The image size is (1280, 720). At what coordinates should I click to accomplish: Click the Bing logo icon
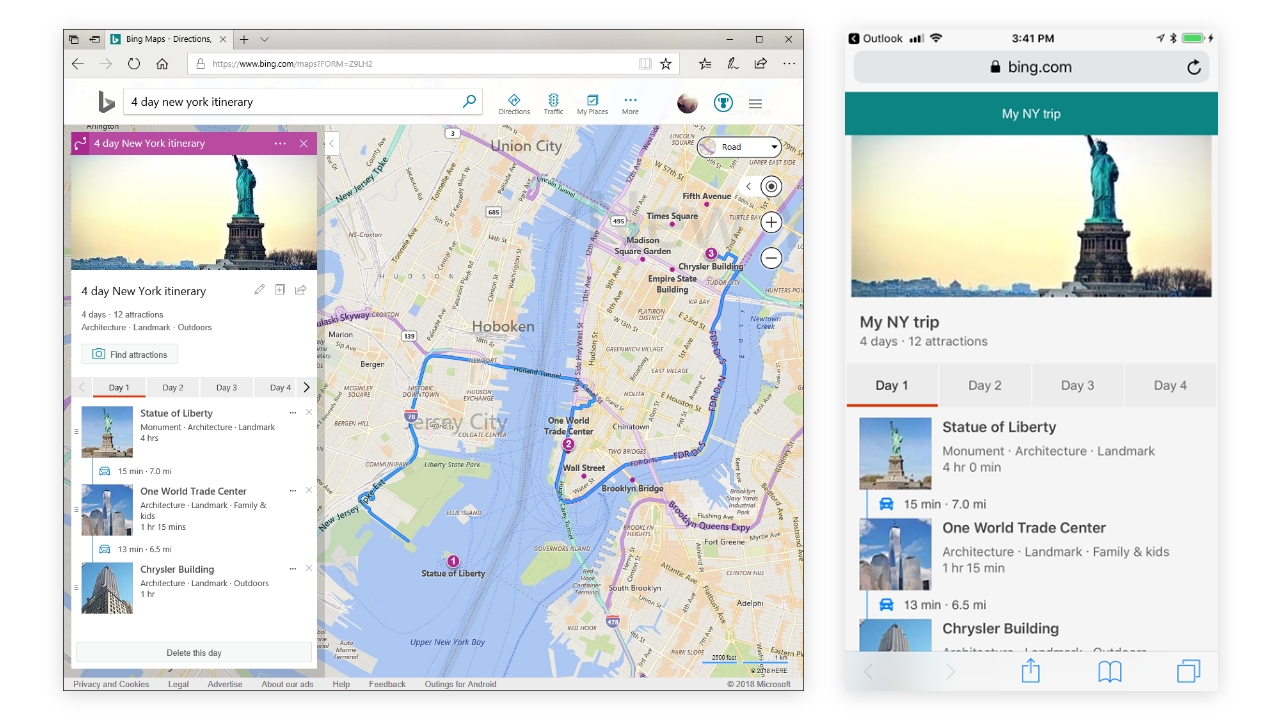tap(106, 102)
